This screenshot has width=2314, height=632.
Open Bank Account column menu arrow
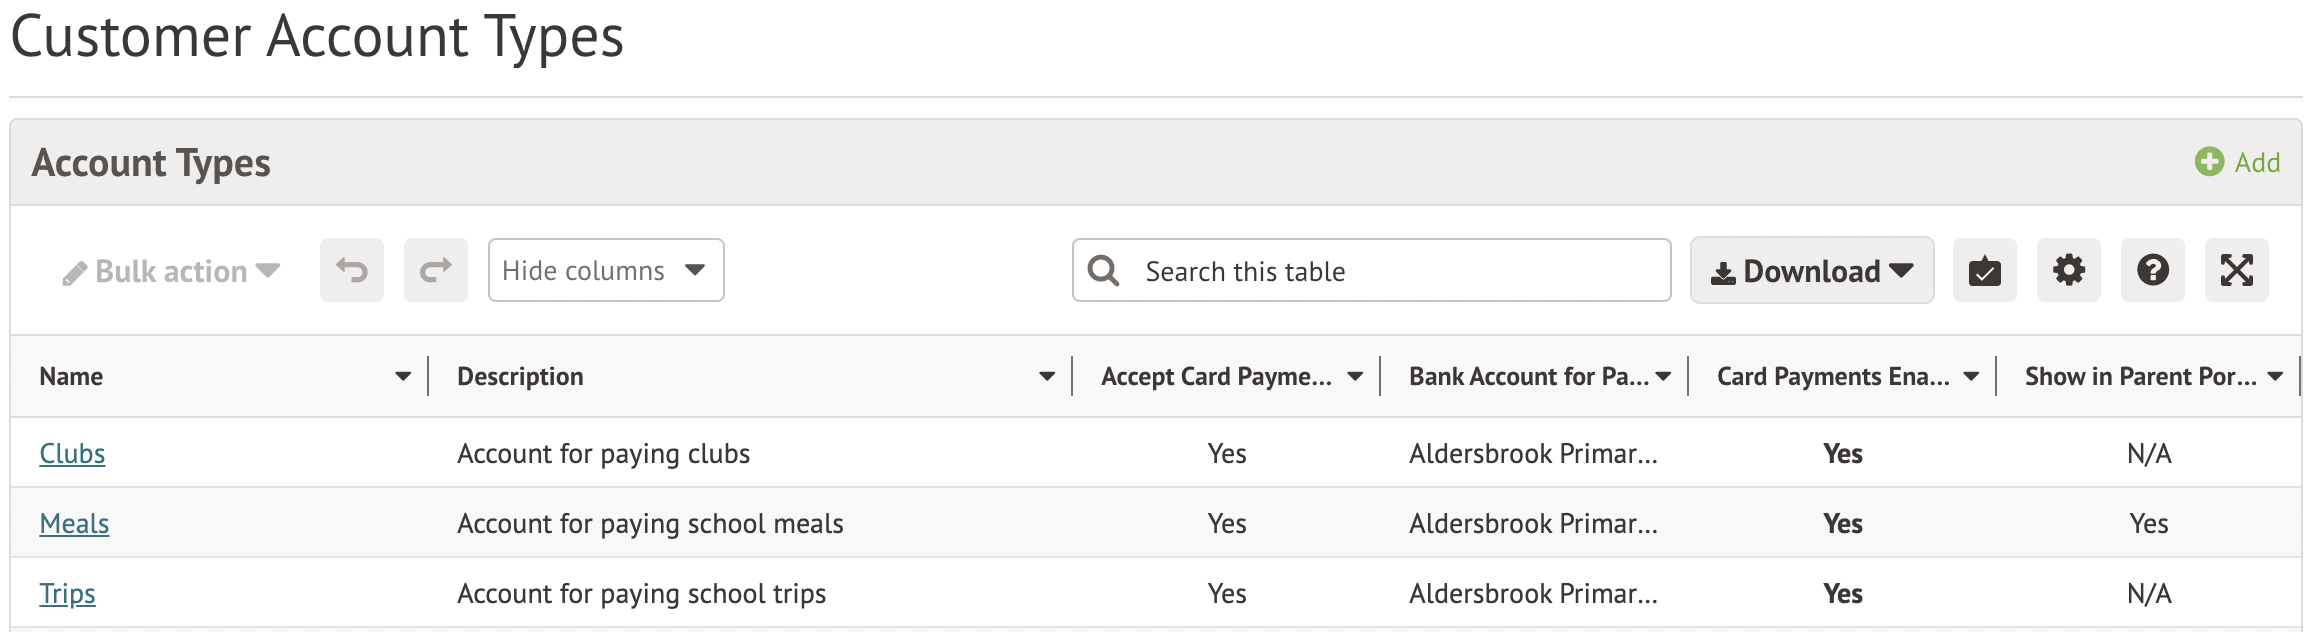1663,377
